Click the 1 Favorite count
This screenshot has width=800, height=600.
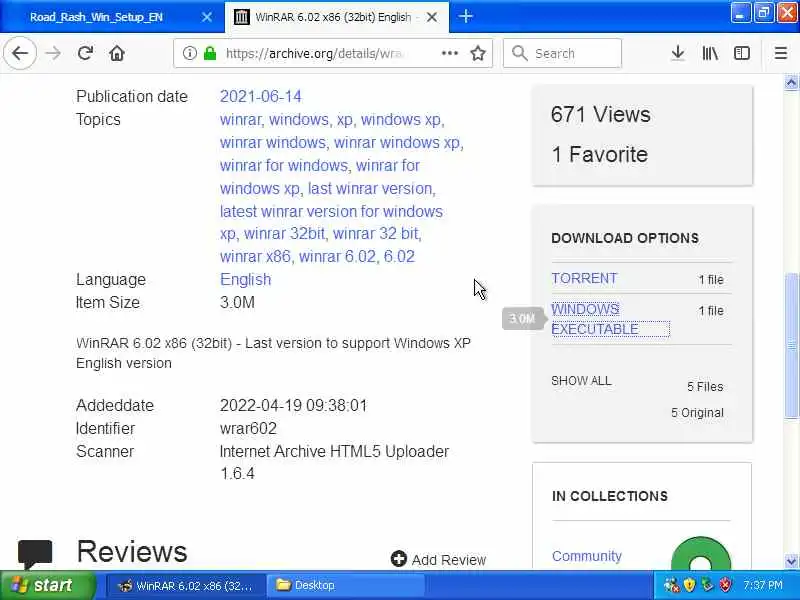pyautogui.click(x=599, y=154)
